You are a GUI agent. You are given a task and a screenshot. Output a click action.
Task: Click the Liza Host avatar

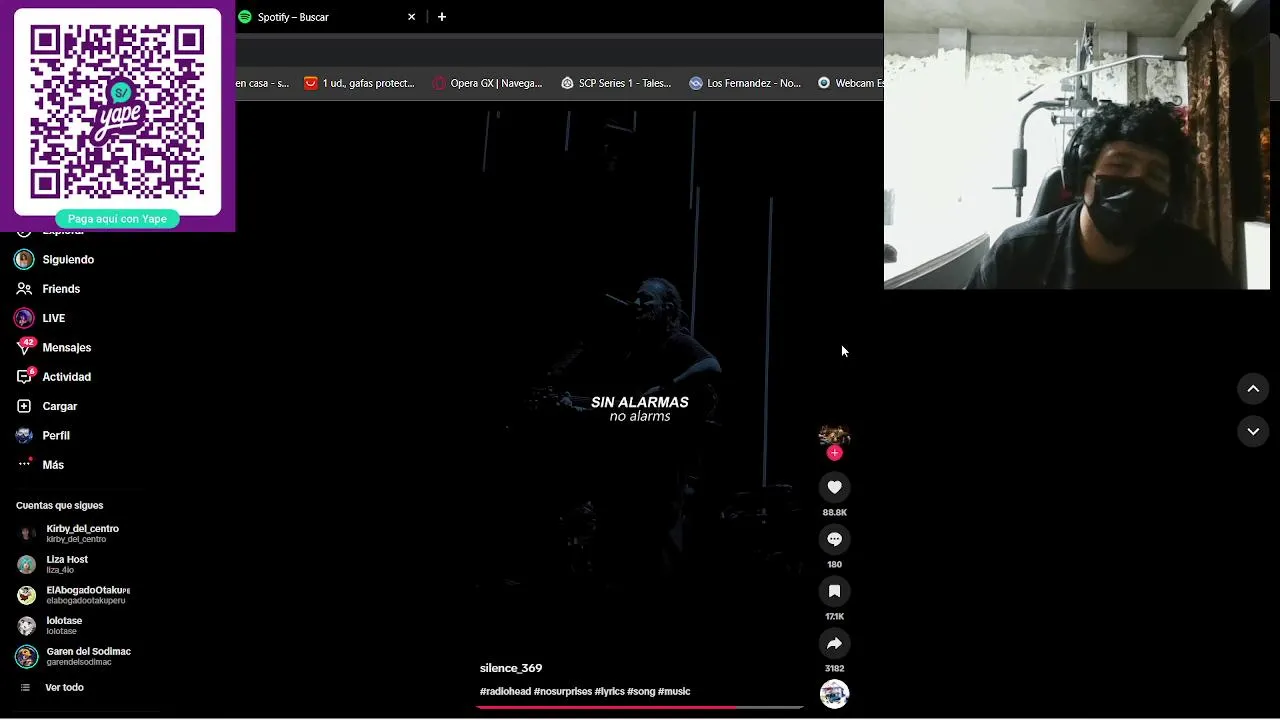click(27, 565)
